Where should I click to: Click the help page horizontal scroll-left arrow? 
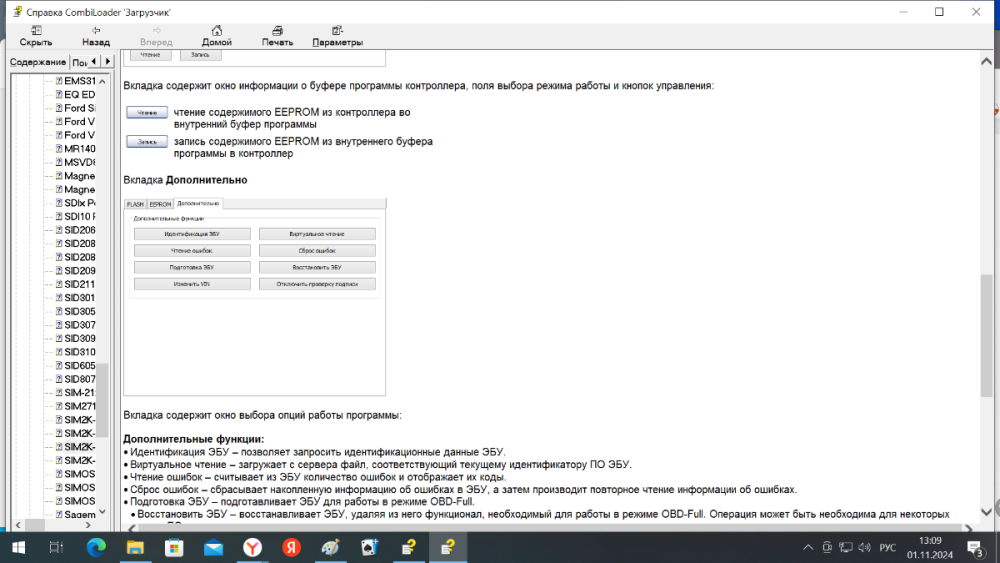(x=132, y=528)
